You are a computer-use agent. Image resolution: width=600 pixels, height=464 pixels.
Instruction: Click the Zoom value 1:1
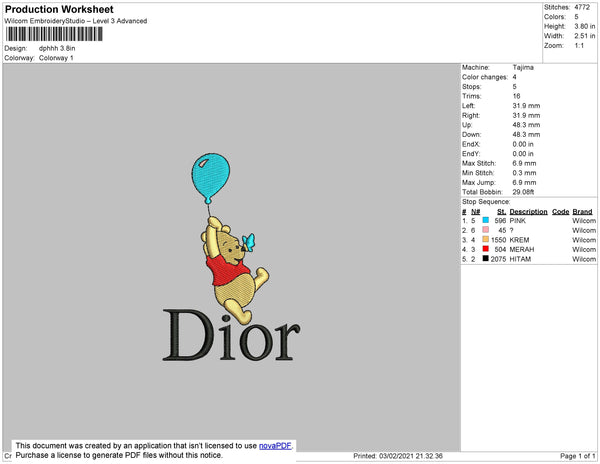click(579, 46)
